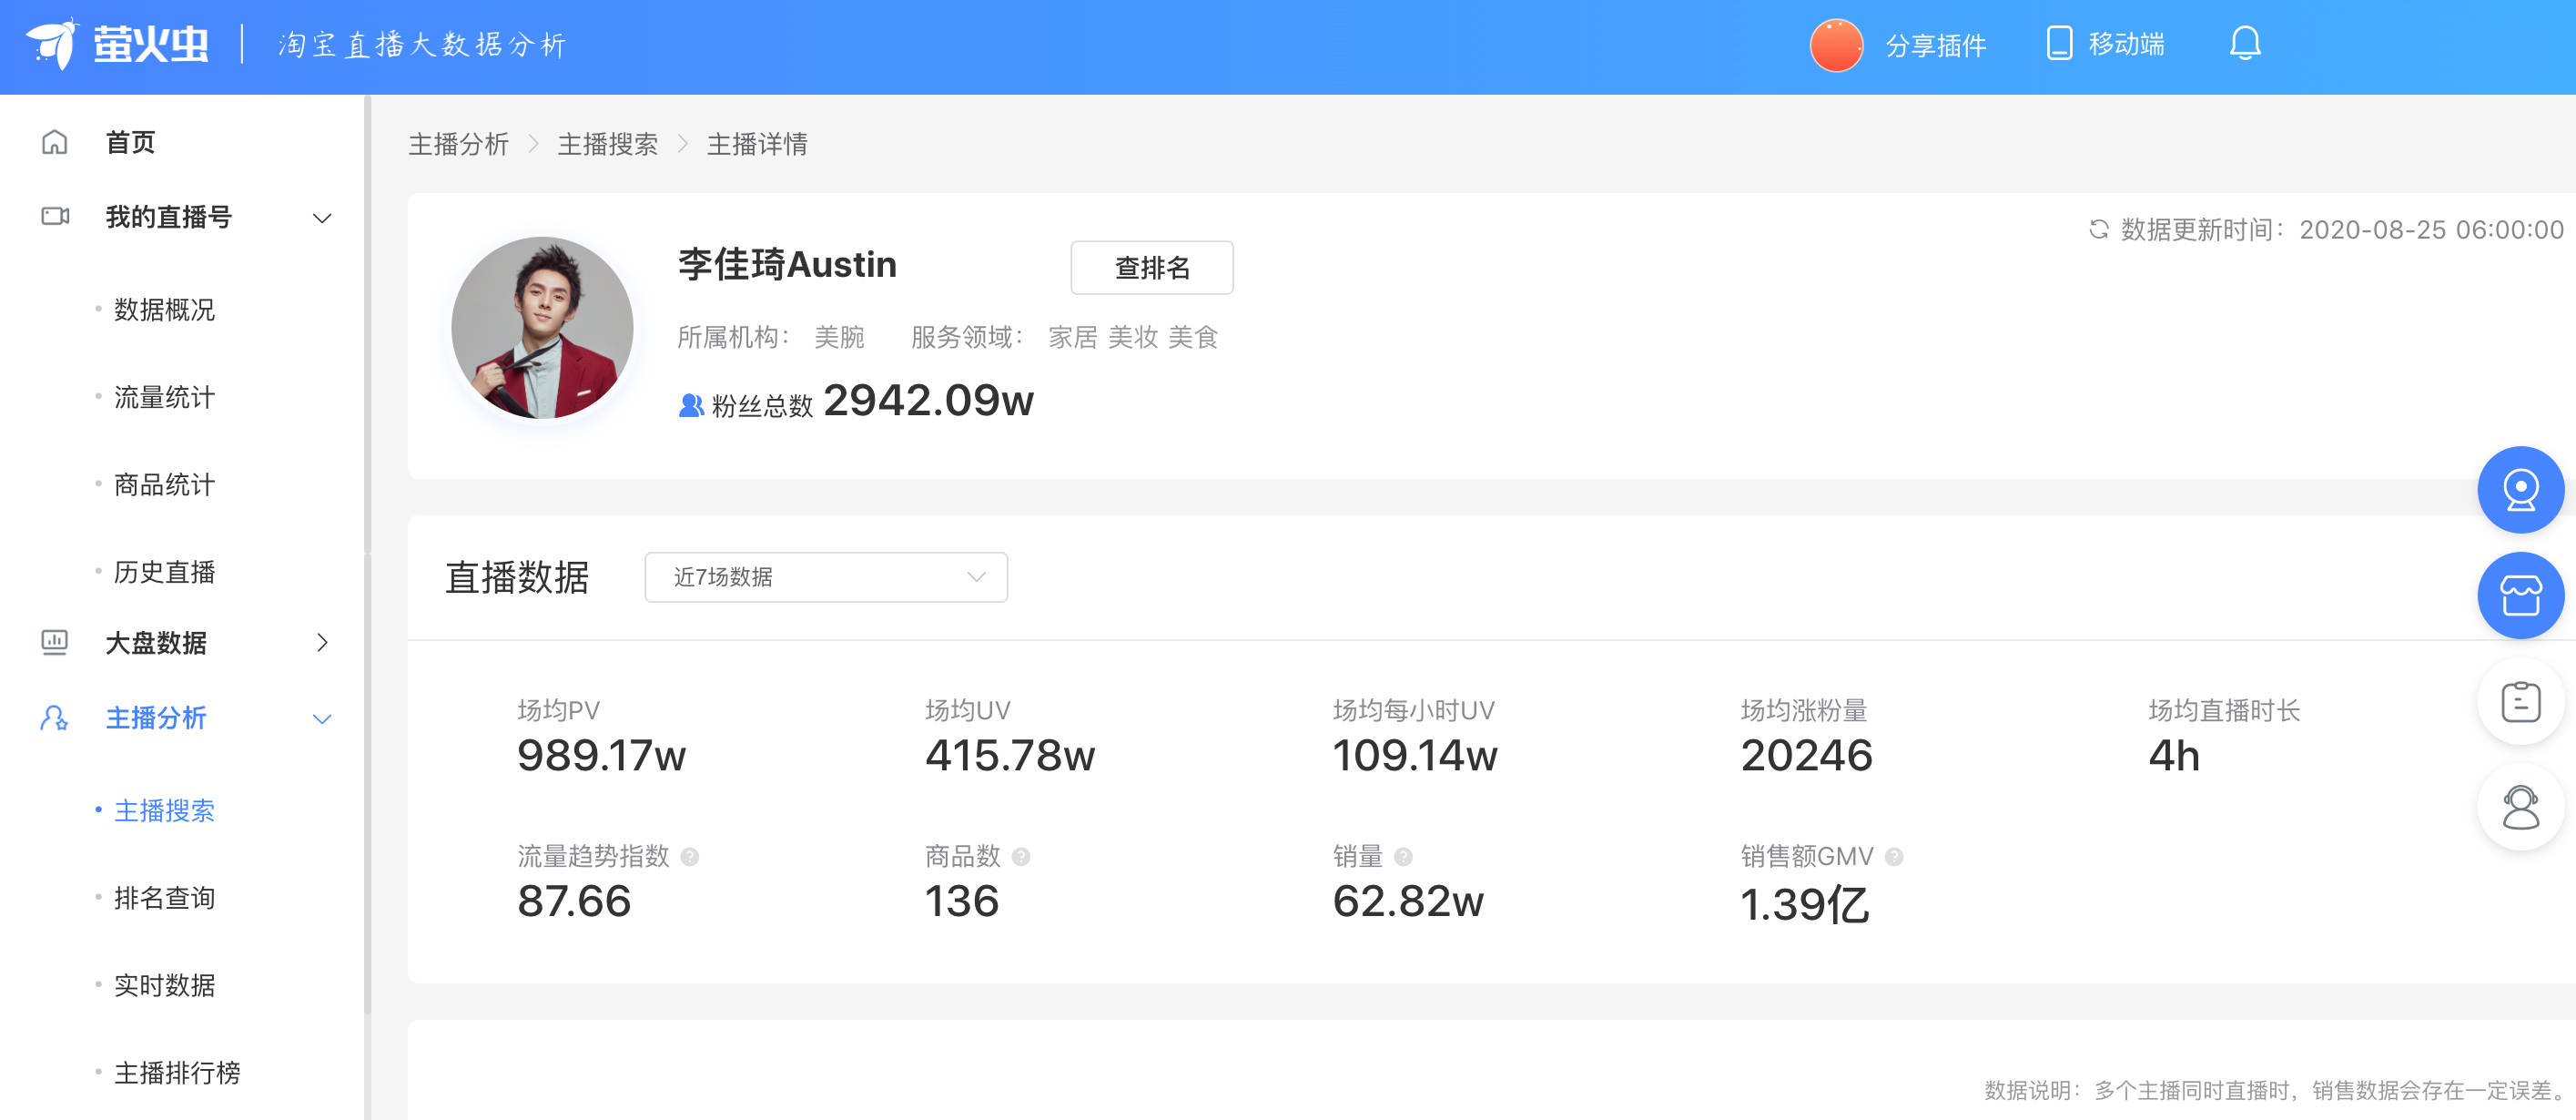Collapse the 主播分析 sidebar section
The height and width of the screenshot is (1120, 2576).
click(321, 719)
